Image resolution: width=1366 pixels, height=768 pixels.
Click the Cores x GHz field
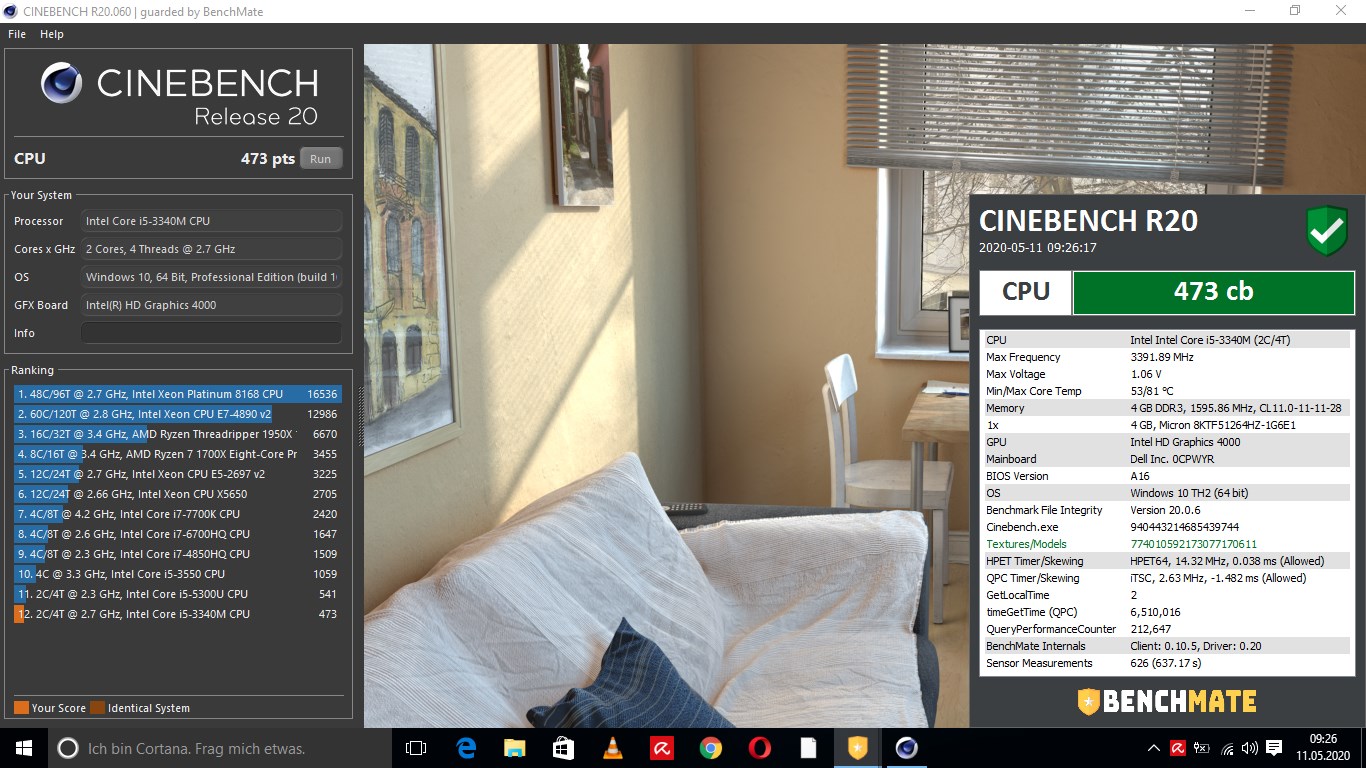pos(211,249)
